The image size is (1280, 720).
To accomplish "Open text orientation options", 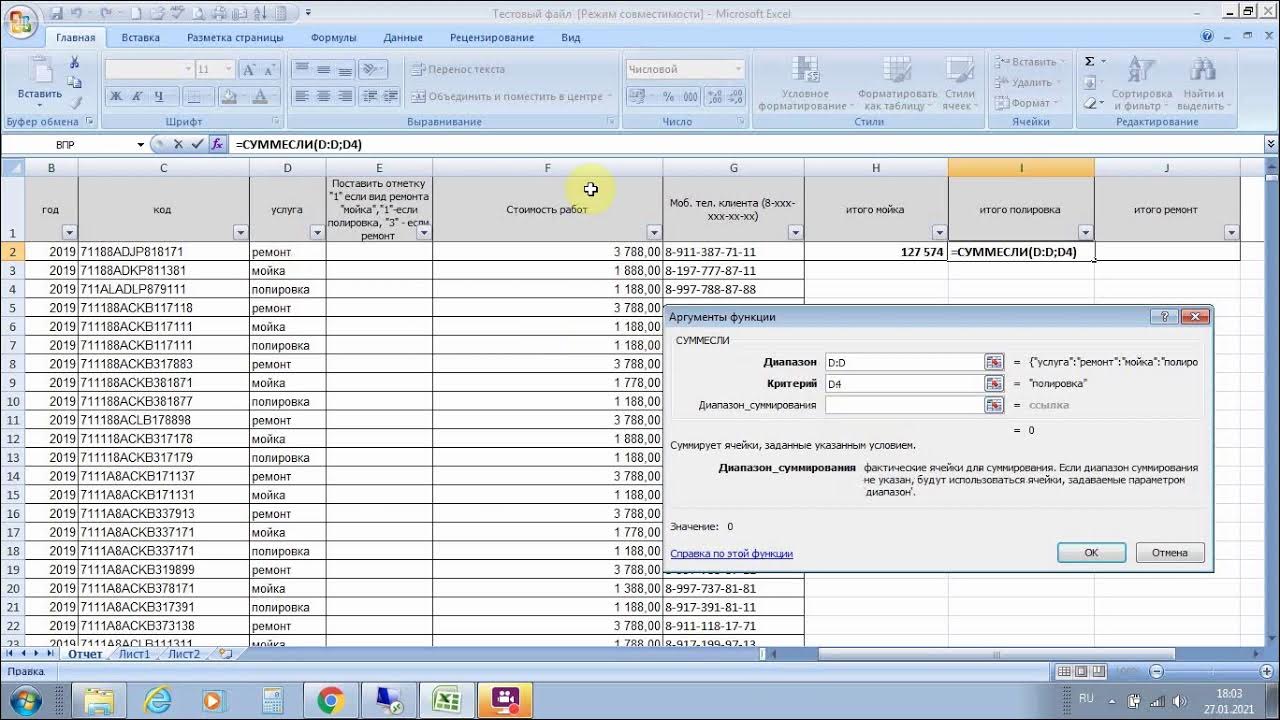I will pos(373,69).
